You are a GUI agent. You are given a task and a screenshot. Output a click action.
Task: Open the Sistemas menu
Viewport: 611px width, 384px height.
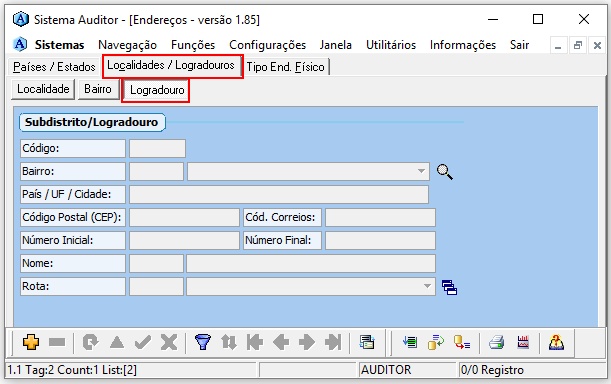pos(59,45)
